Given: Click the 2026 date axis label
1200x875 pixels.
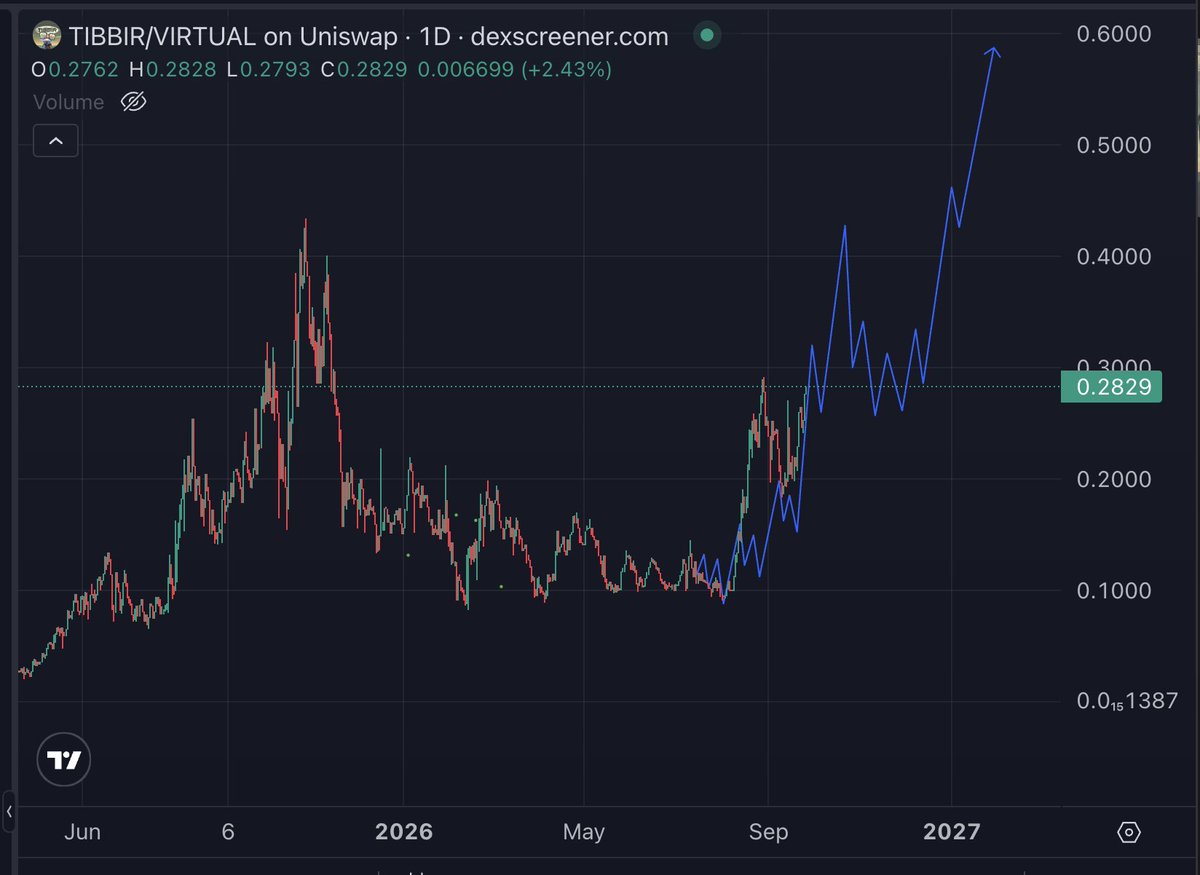Looking at the screenshot, I should (x=404, y=832).
